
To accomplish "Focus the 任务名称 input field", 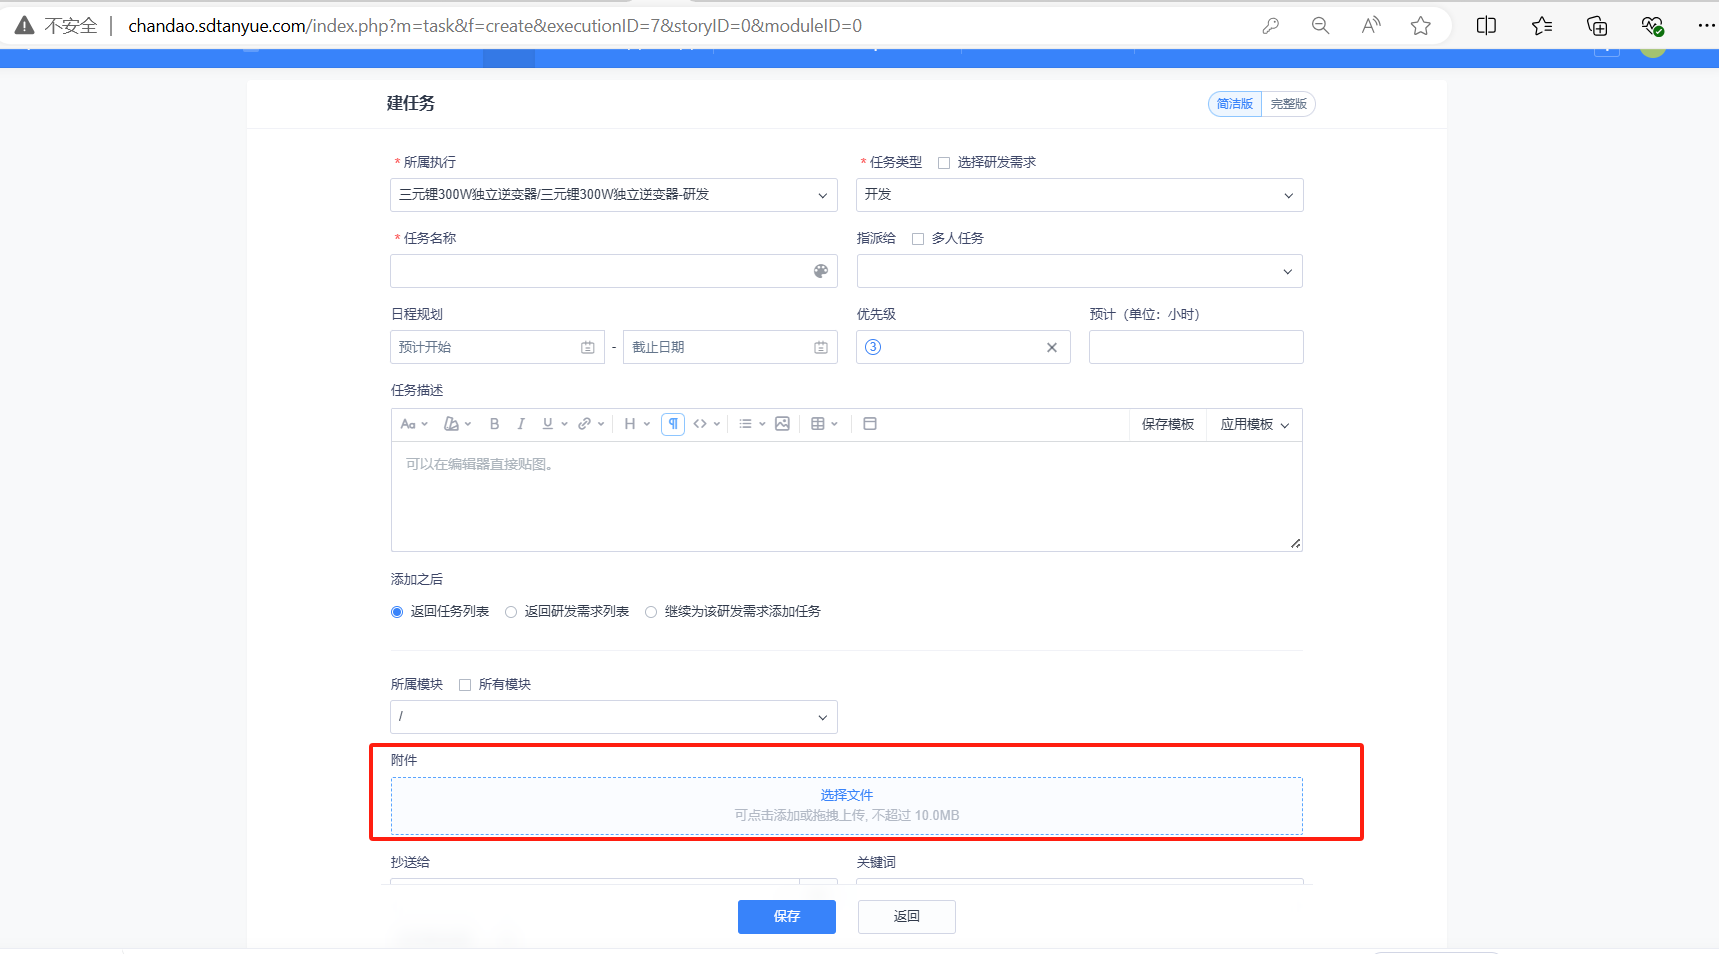I will click(614, 271).
